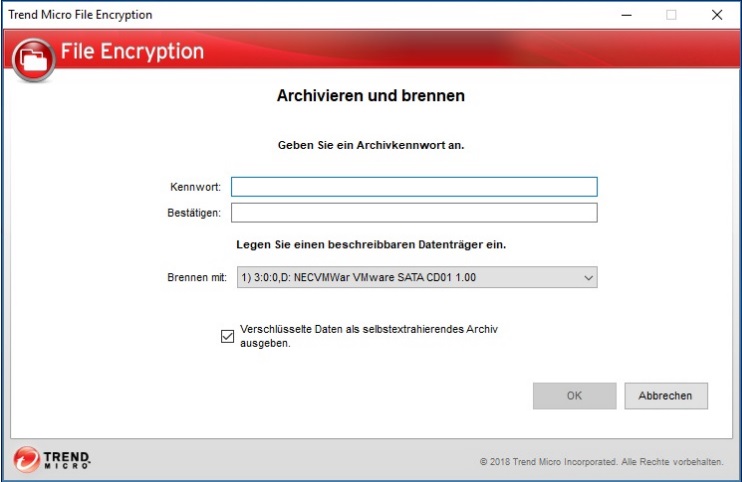
Task: Click into the Bestätigen confirmation field
Action: 414,212
